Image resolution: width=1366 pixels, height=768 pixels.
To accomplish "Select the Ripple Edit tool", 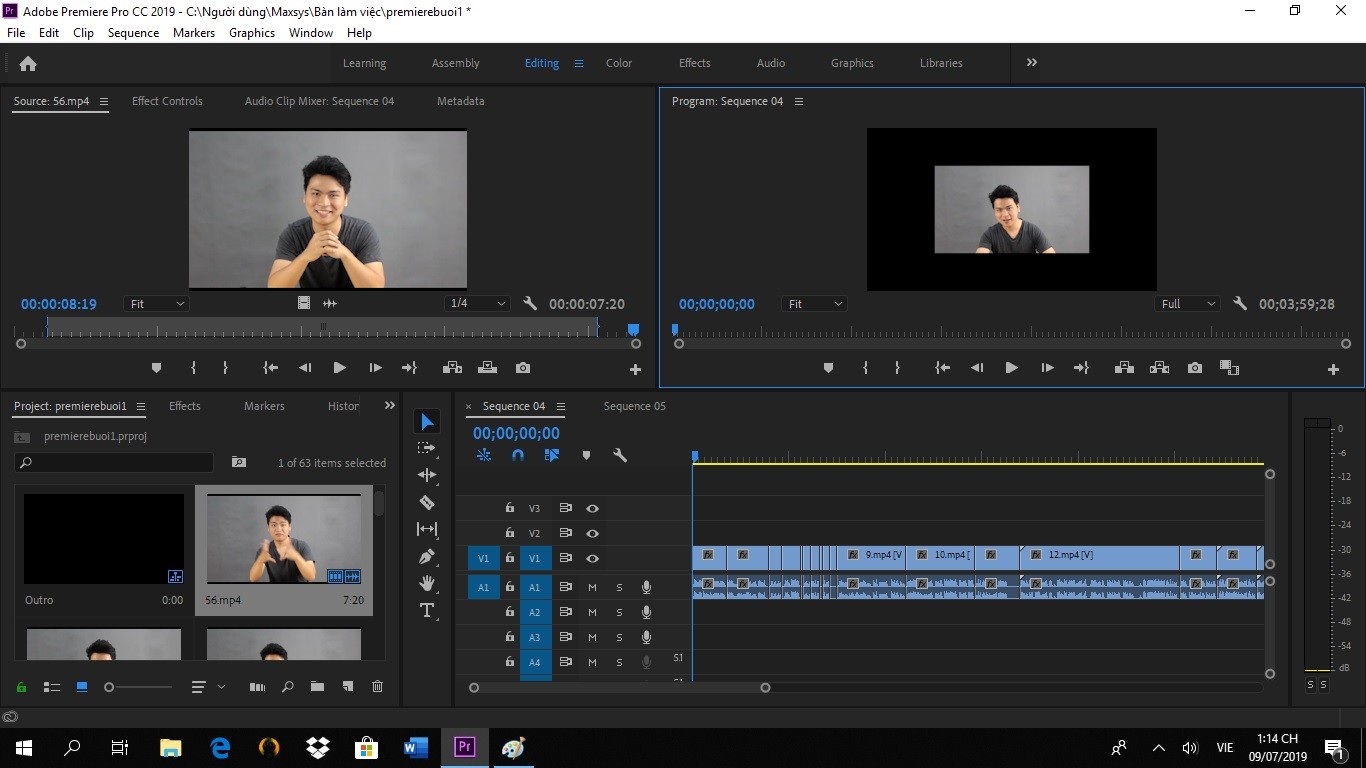I will [427, 475].
